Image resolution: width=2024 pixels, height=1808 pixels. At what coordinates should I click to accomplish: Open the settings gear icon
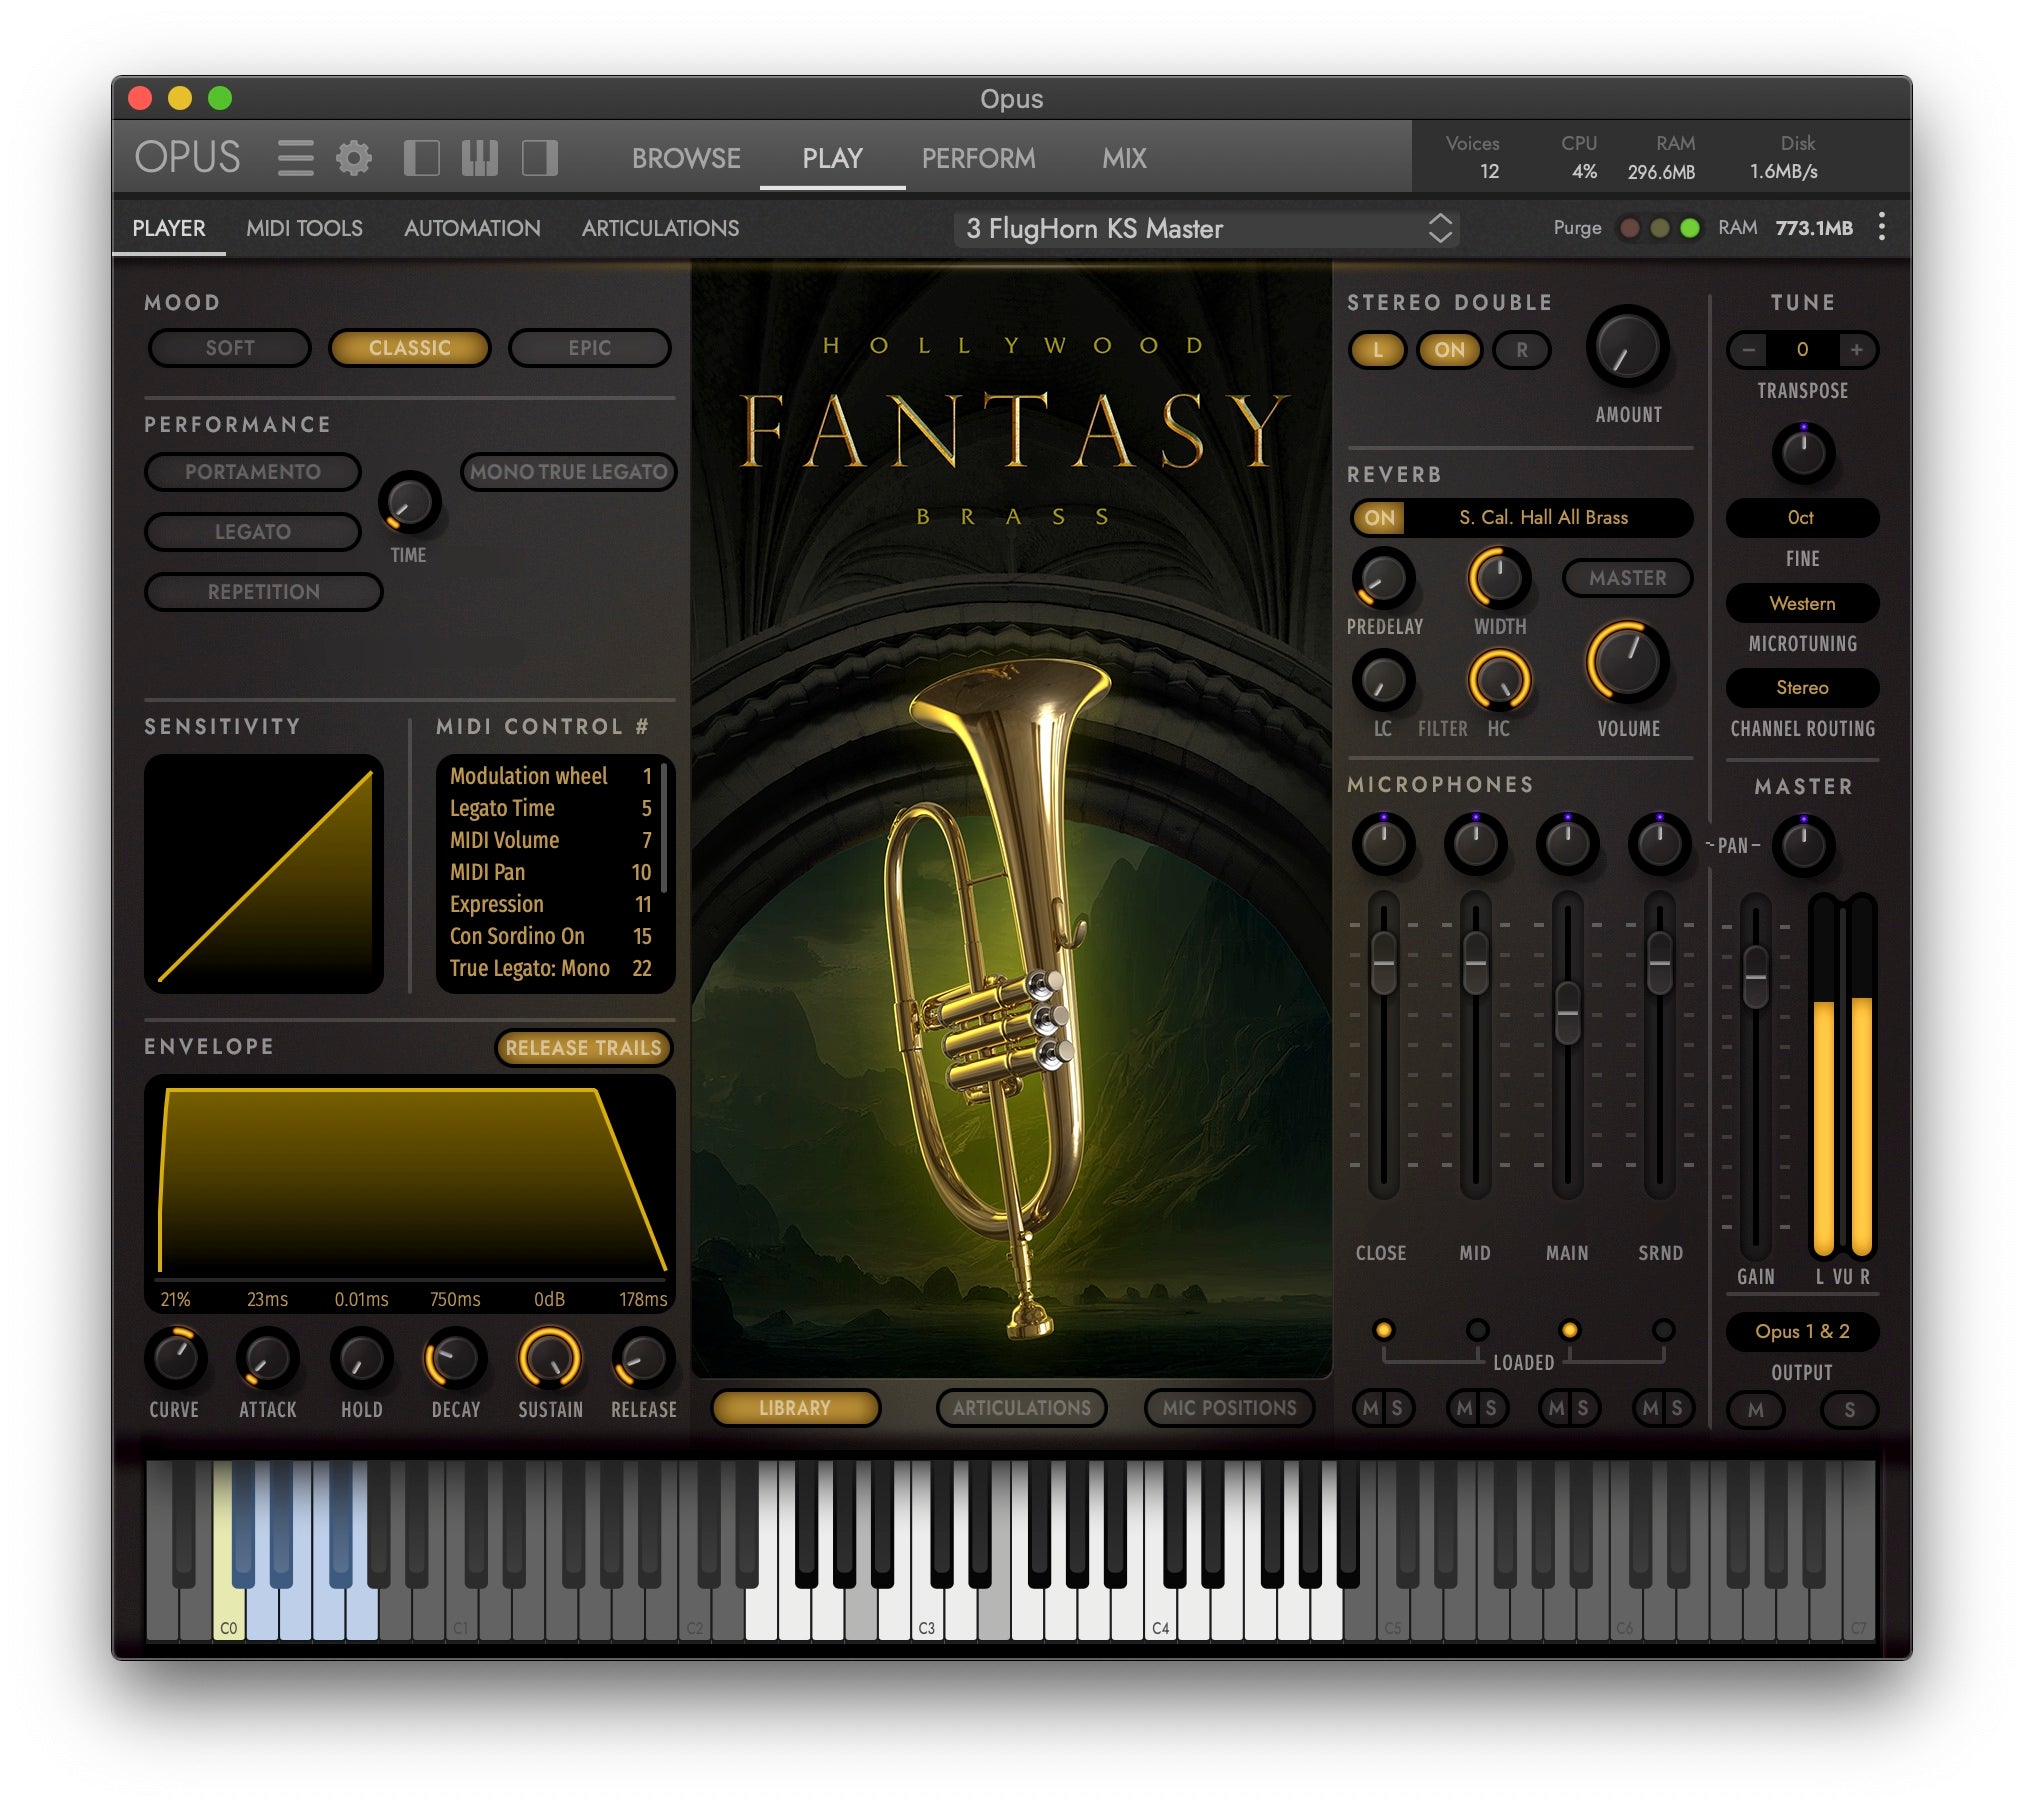coord(352,158)
